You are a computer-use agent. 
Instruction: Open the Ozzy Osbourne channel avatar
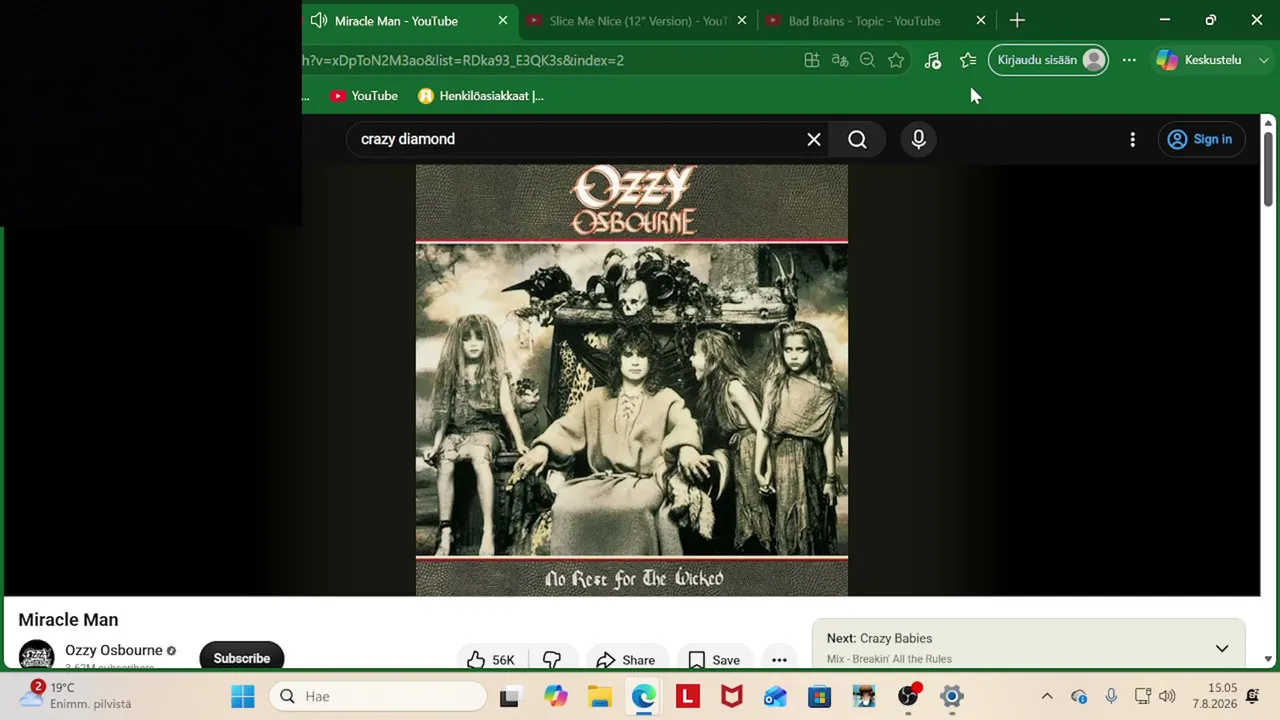[36, 655]
